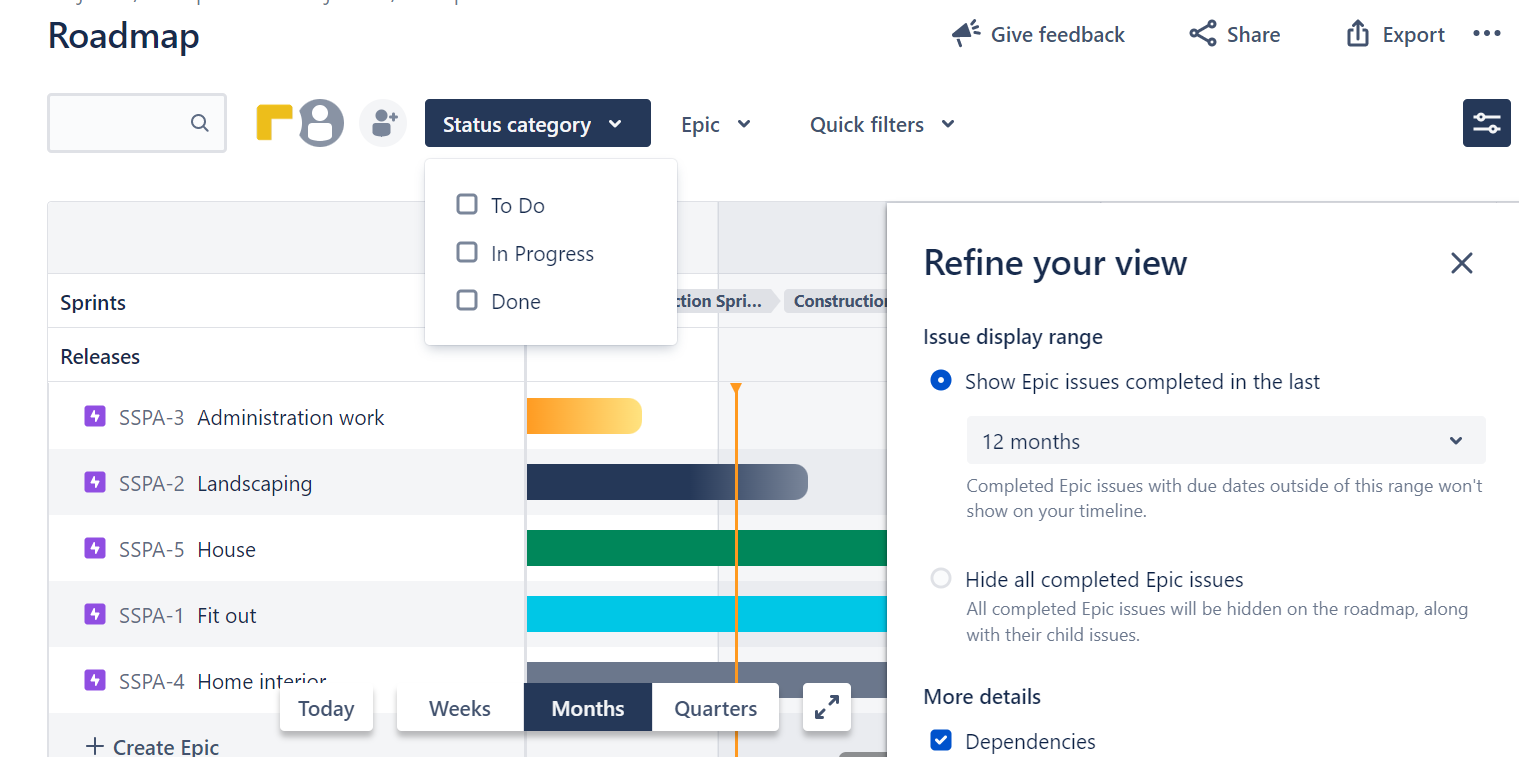Open the more actions ellipsis menu
This screenshot has height=757, width=1519.
(x=1487, y=33)
